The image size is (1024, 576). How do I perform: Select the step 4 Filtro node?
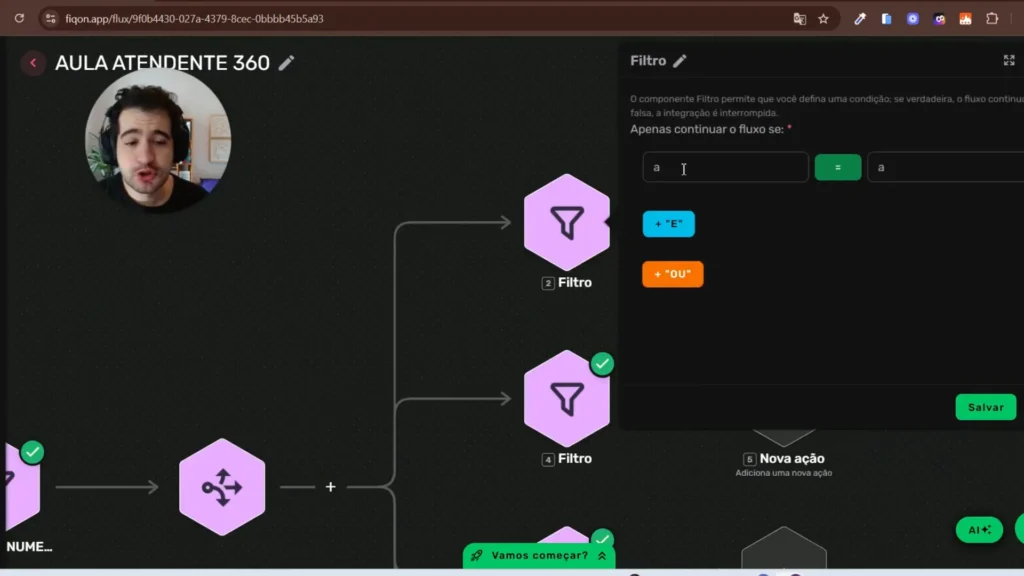pos(567,398)
